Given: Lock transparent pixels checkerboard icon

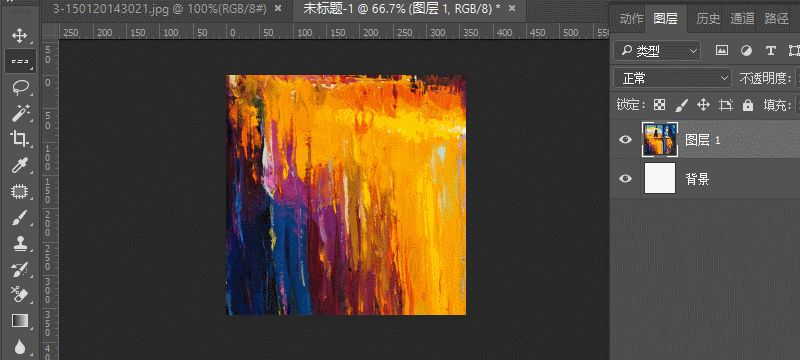Looking at the screenshot, I should point(660,106).
